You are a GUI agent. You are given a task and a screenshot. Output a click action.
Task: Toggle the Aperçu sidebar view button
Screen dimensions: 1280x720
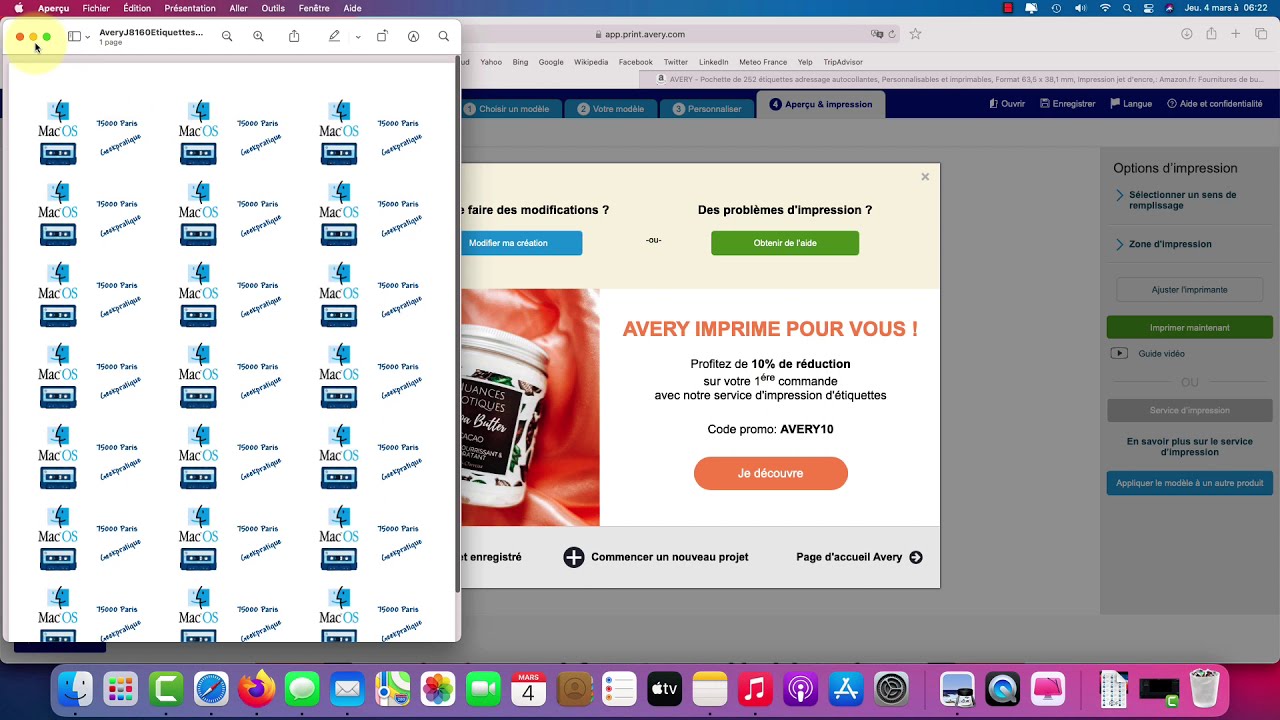[x=74, y=36]
